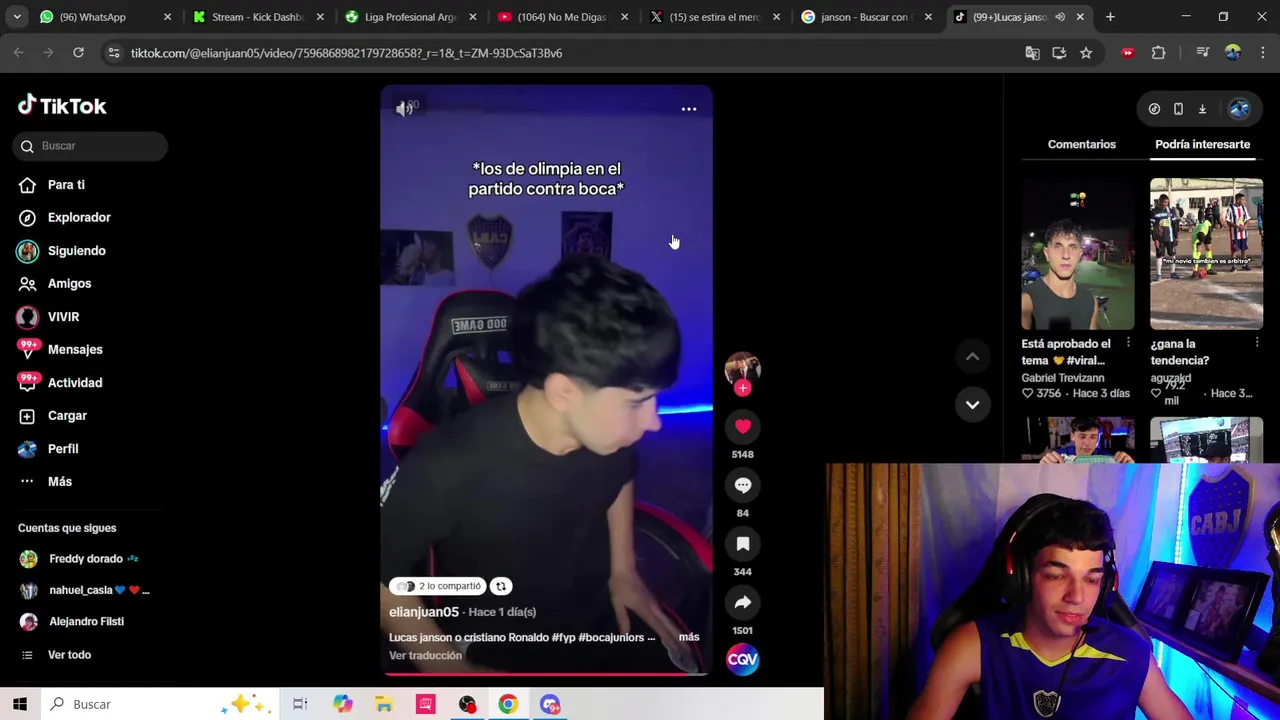Mute the video with the speaker icon
This screenshot has width=1280, height=720.
point(404,110)
